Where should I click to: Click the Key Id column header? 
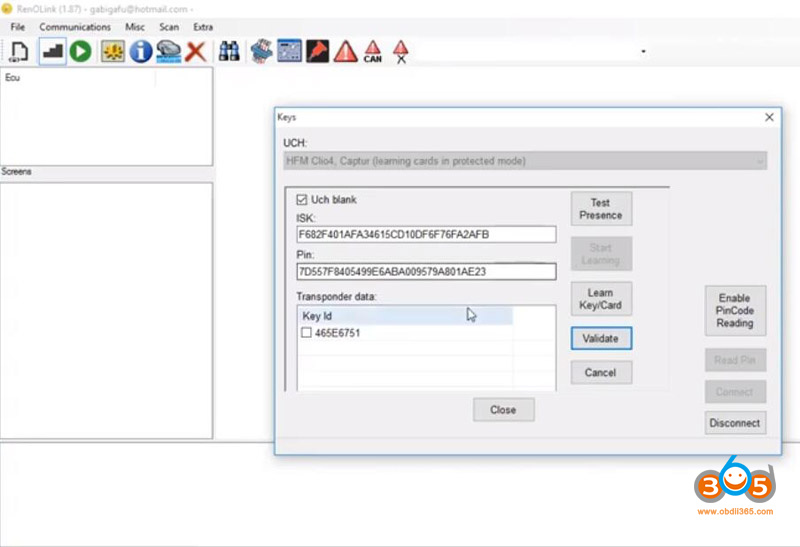(405, 316)
